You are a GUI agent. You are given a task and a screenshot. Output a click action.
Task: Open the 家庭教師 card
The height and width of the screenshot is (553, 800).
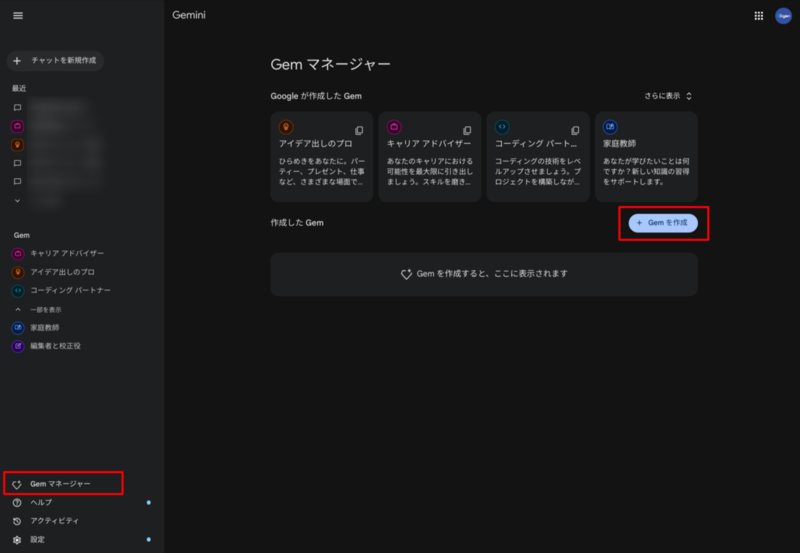tap(646, 157)
